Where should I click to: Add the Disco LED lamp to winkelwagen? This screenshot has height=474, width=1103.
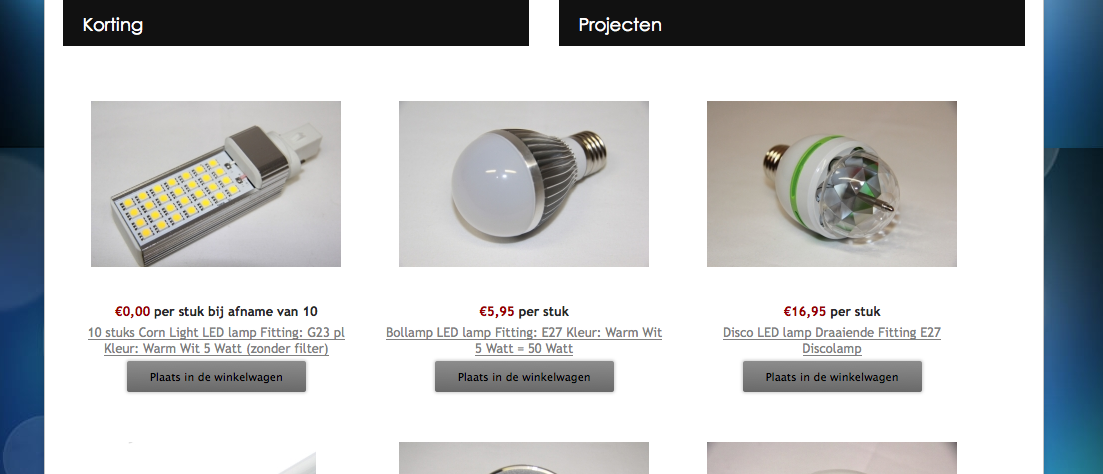tap(832, 377)
